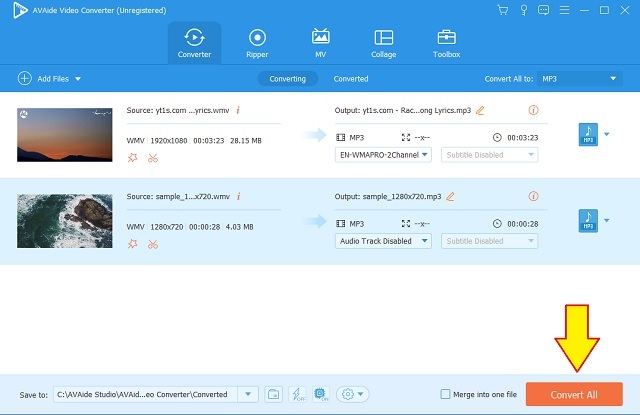This screenshot has height=415, width=640.
Task: Enable Merge into one file checkbox
Action: (x=445, y=394)
